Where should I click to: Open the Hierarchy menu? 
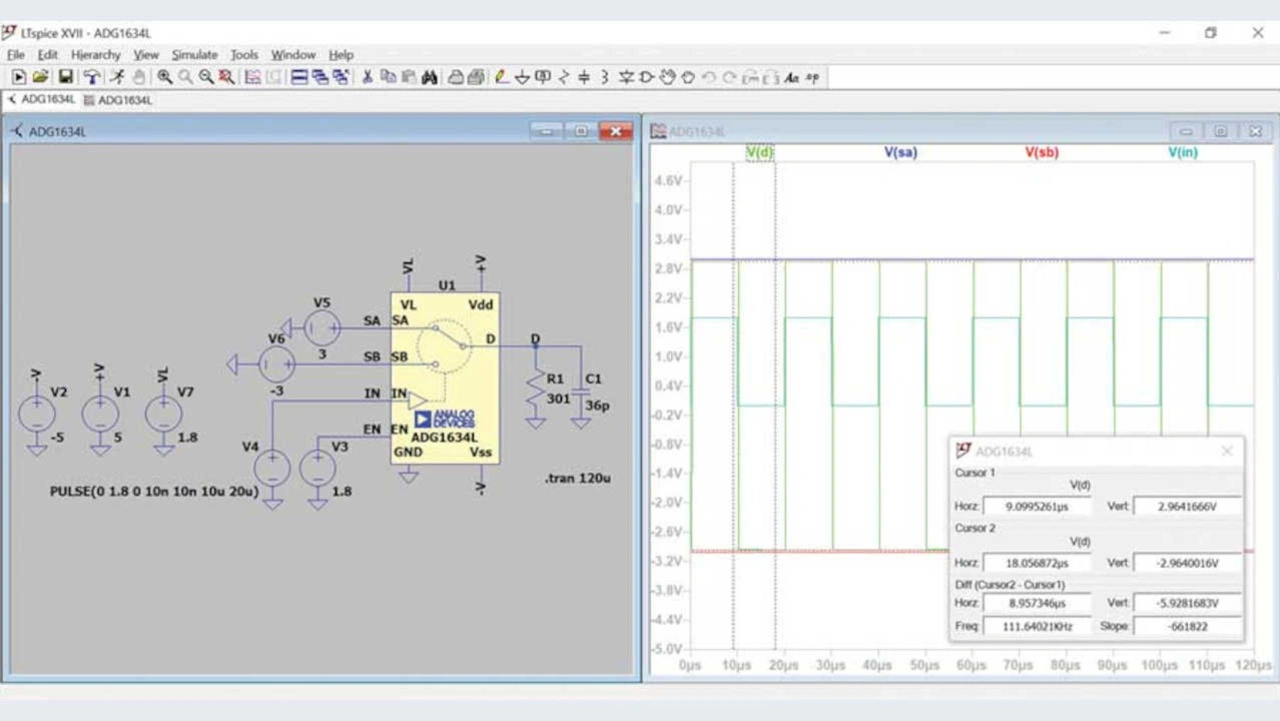click(x=95, y=55)
